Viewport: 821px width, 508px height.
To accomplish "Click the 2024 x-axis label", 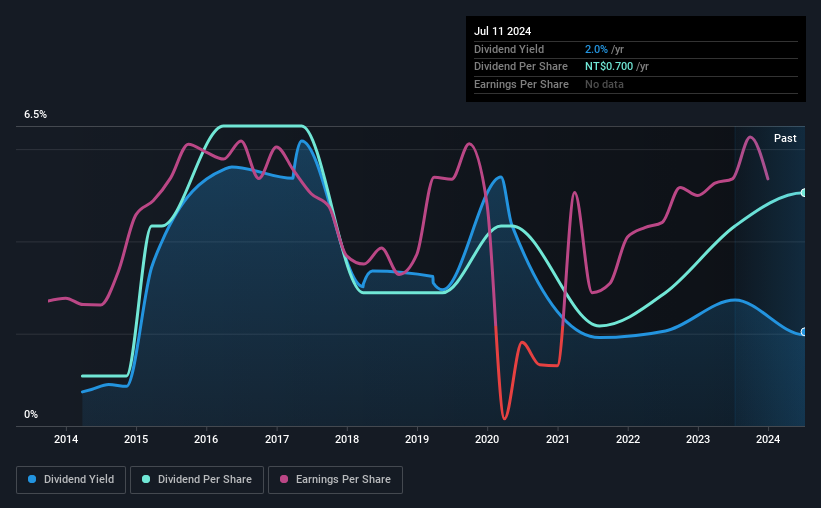I will tap(768, 439).
